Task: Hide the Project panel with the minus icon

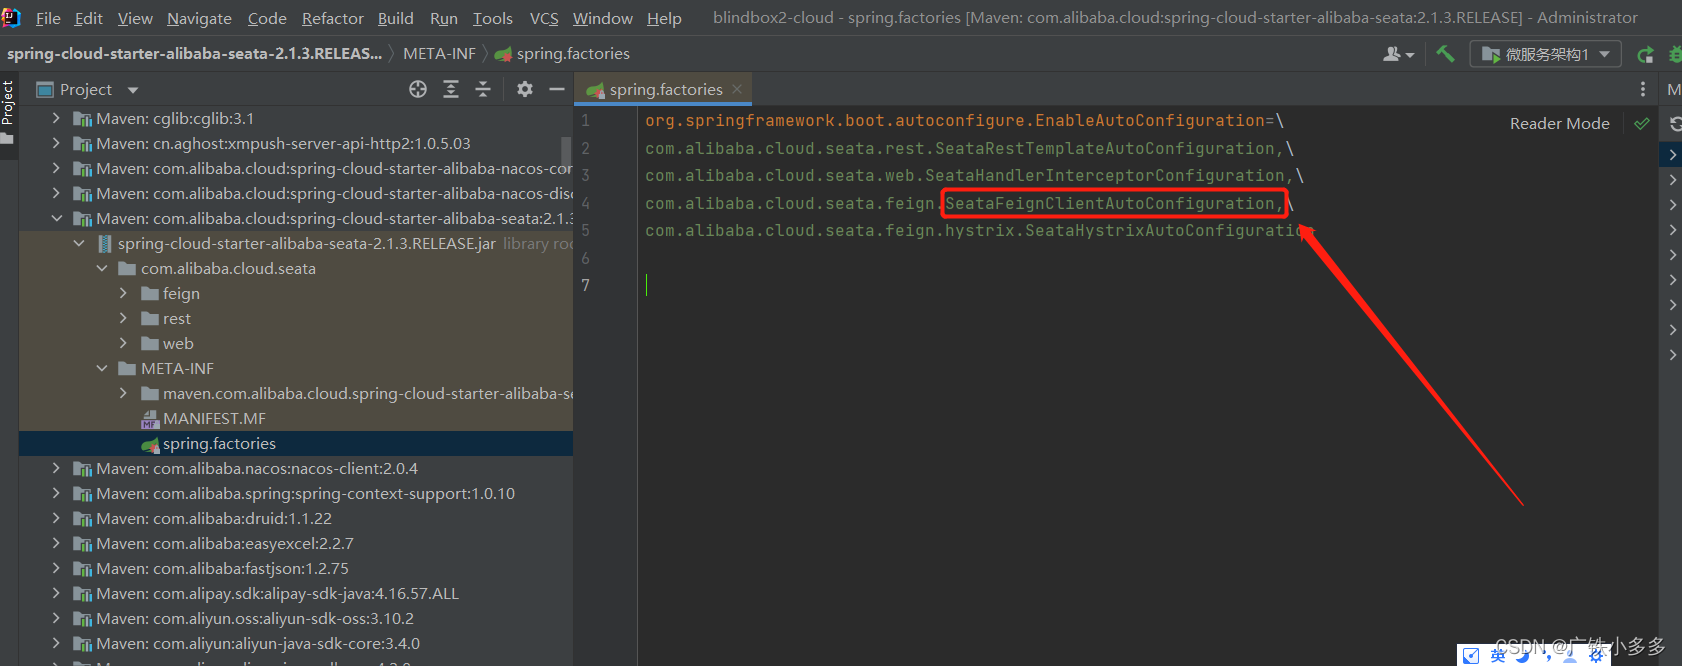Action: click(x=557, y=89)
